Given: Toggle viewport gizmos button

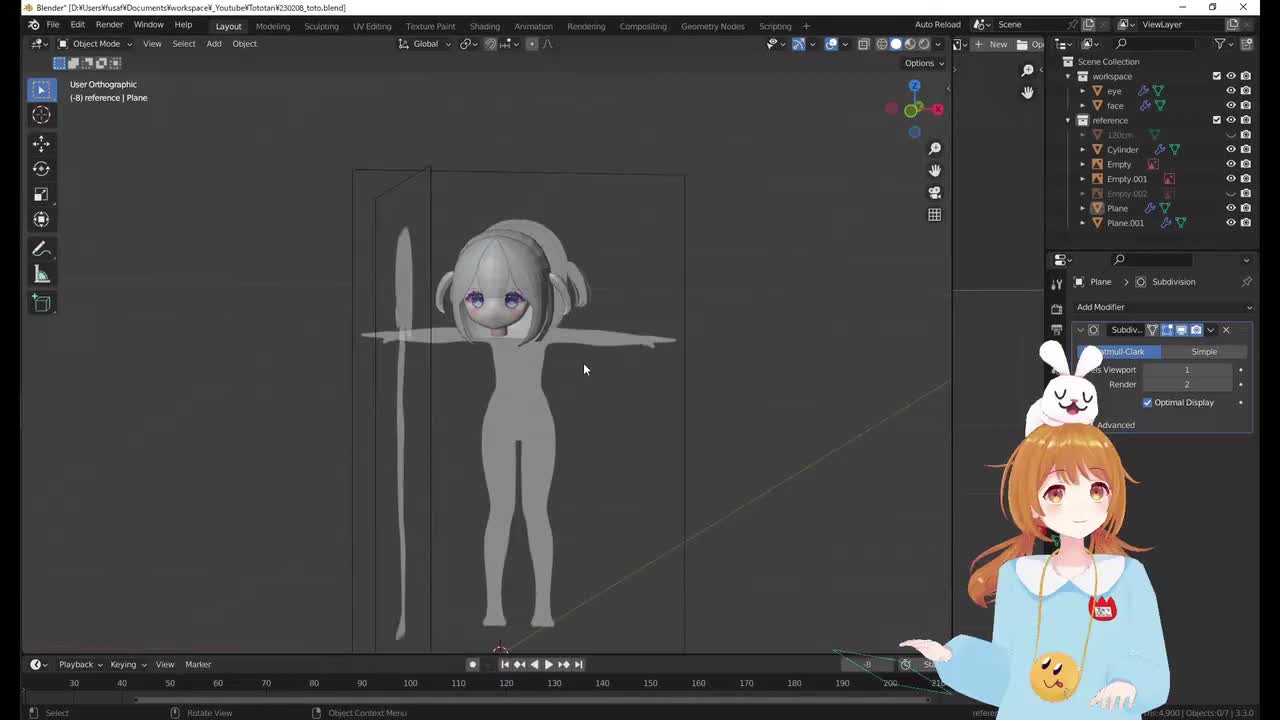Looking at the screenshot, I should 798,44.
